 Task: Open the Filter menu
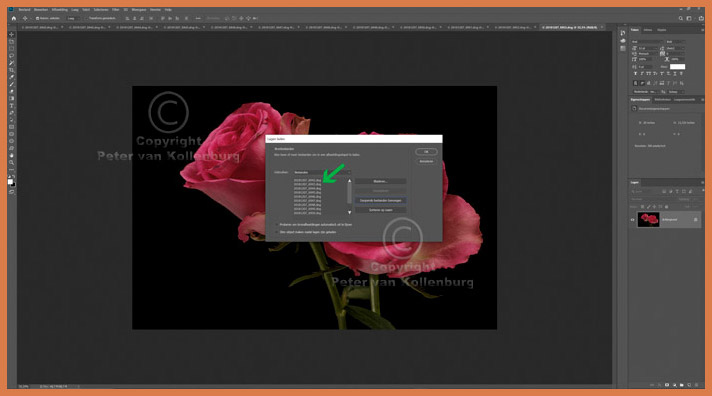coord(116,10)
